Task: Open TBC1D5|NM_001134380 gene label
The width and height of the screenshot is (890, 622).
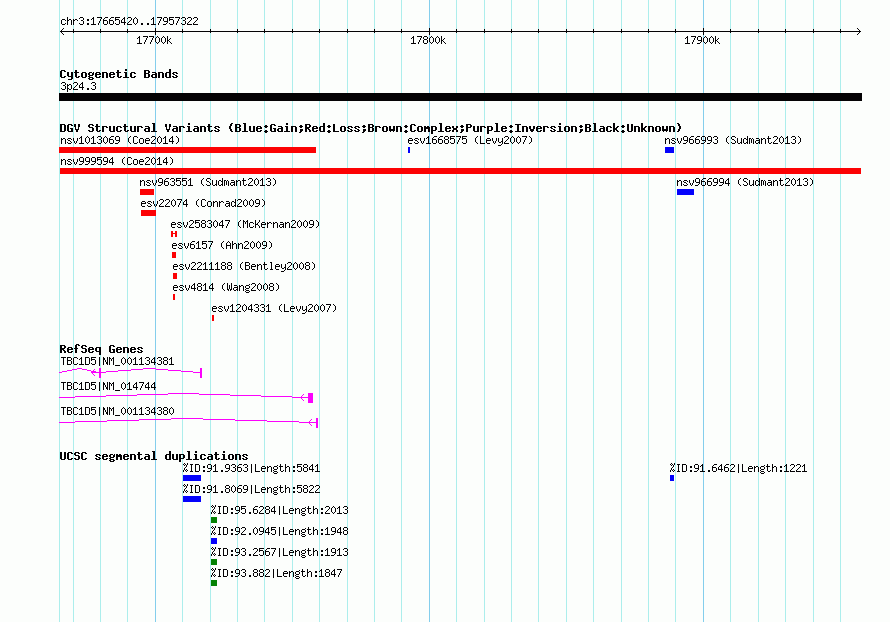Action: coord(117,411)
